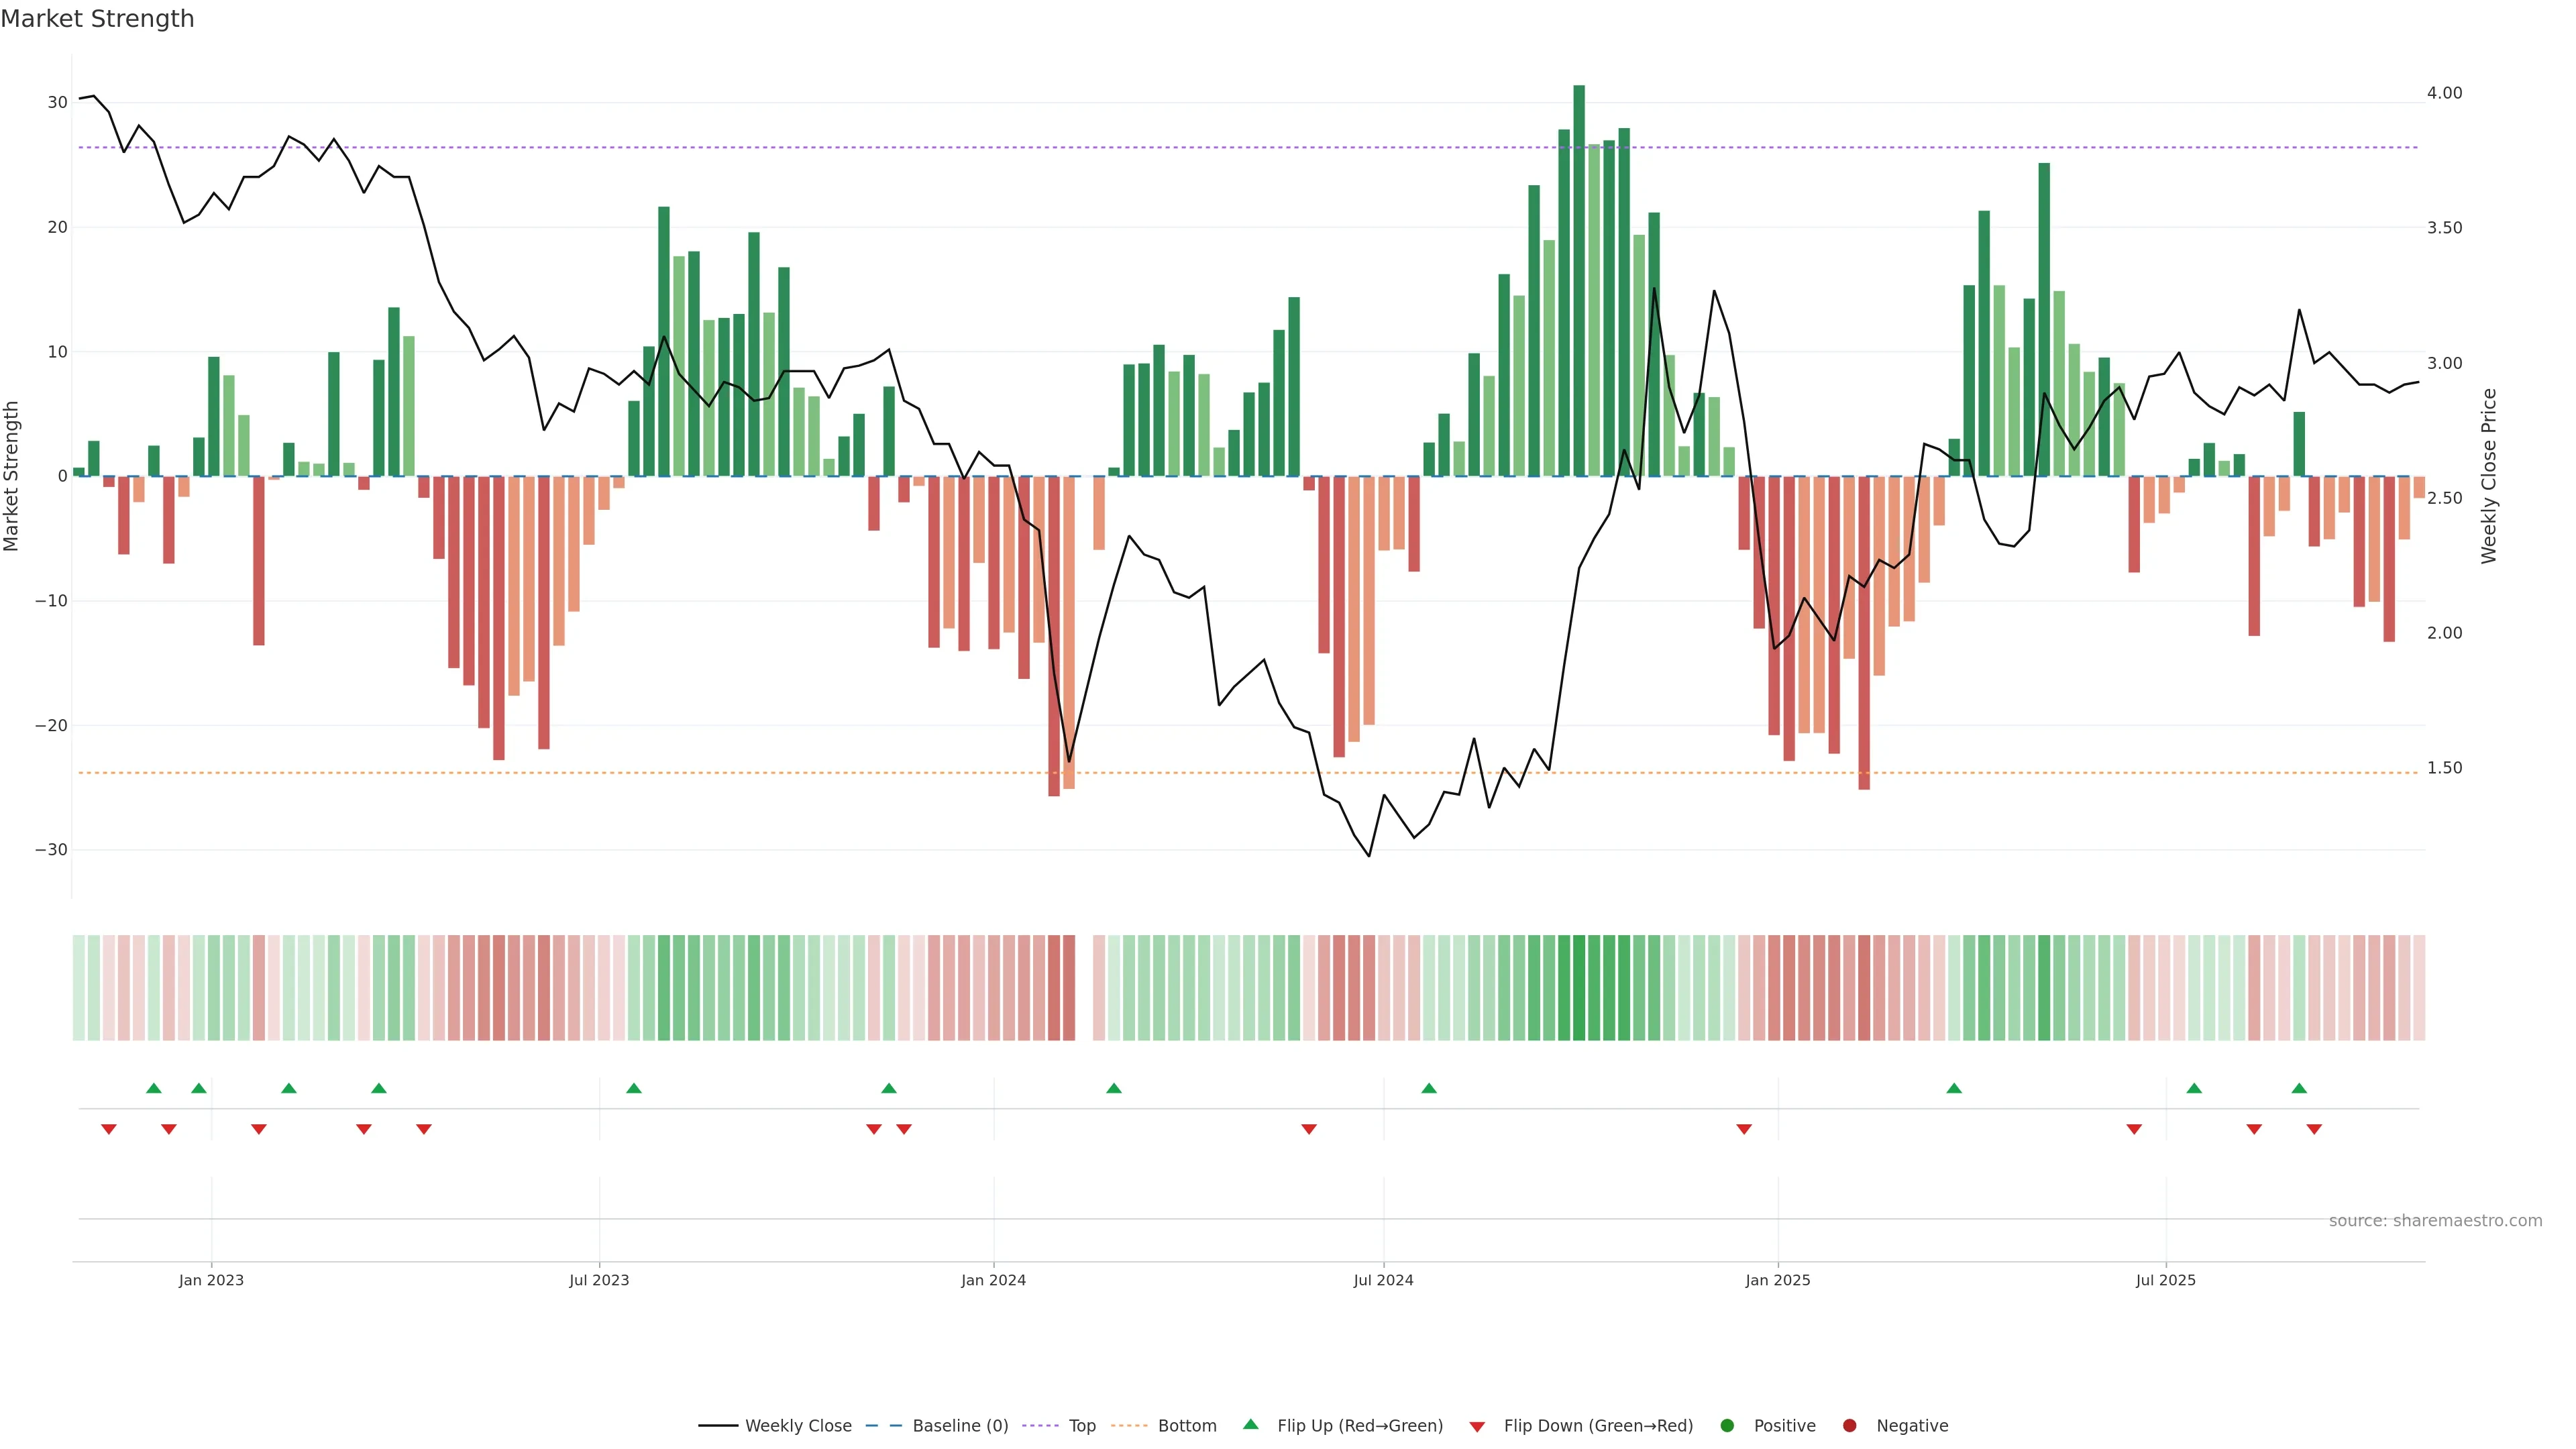
Task: Click the dark red Negative legend dot
Action: [x=1849, y=1425]
